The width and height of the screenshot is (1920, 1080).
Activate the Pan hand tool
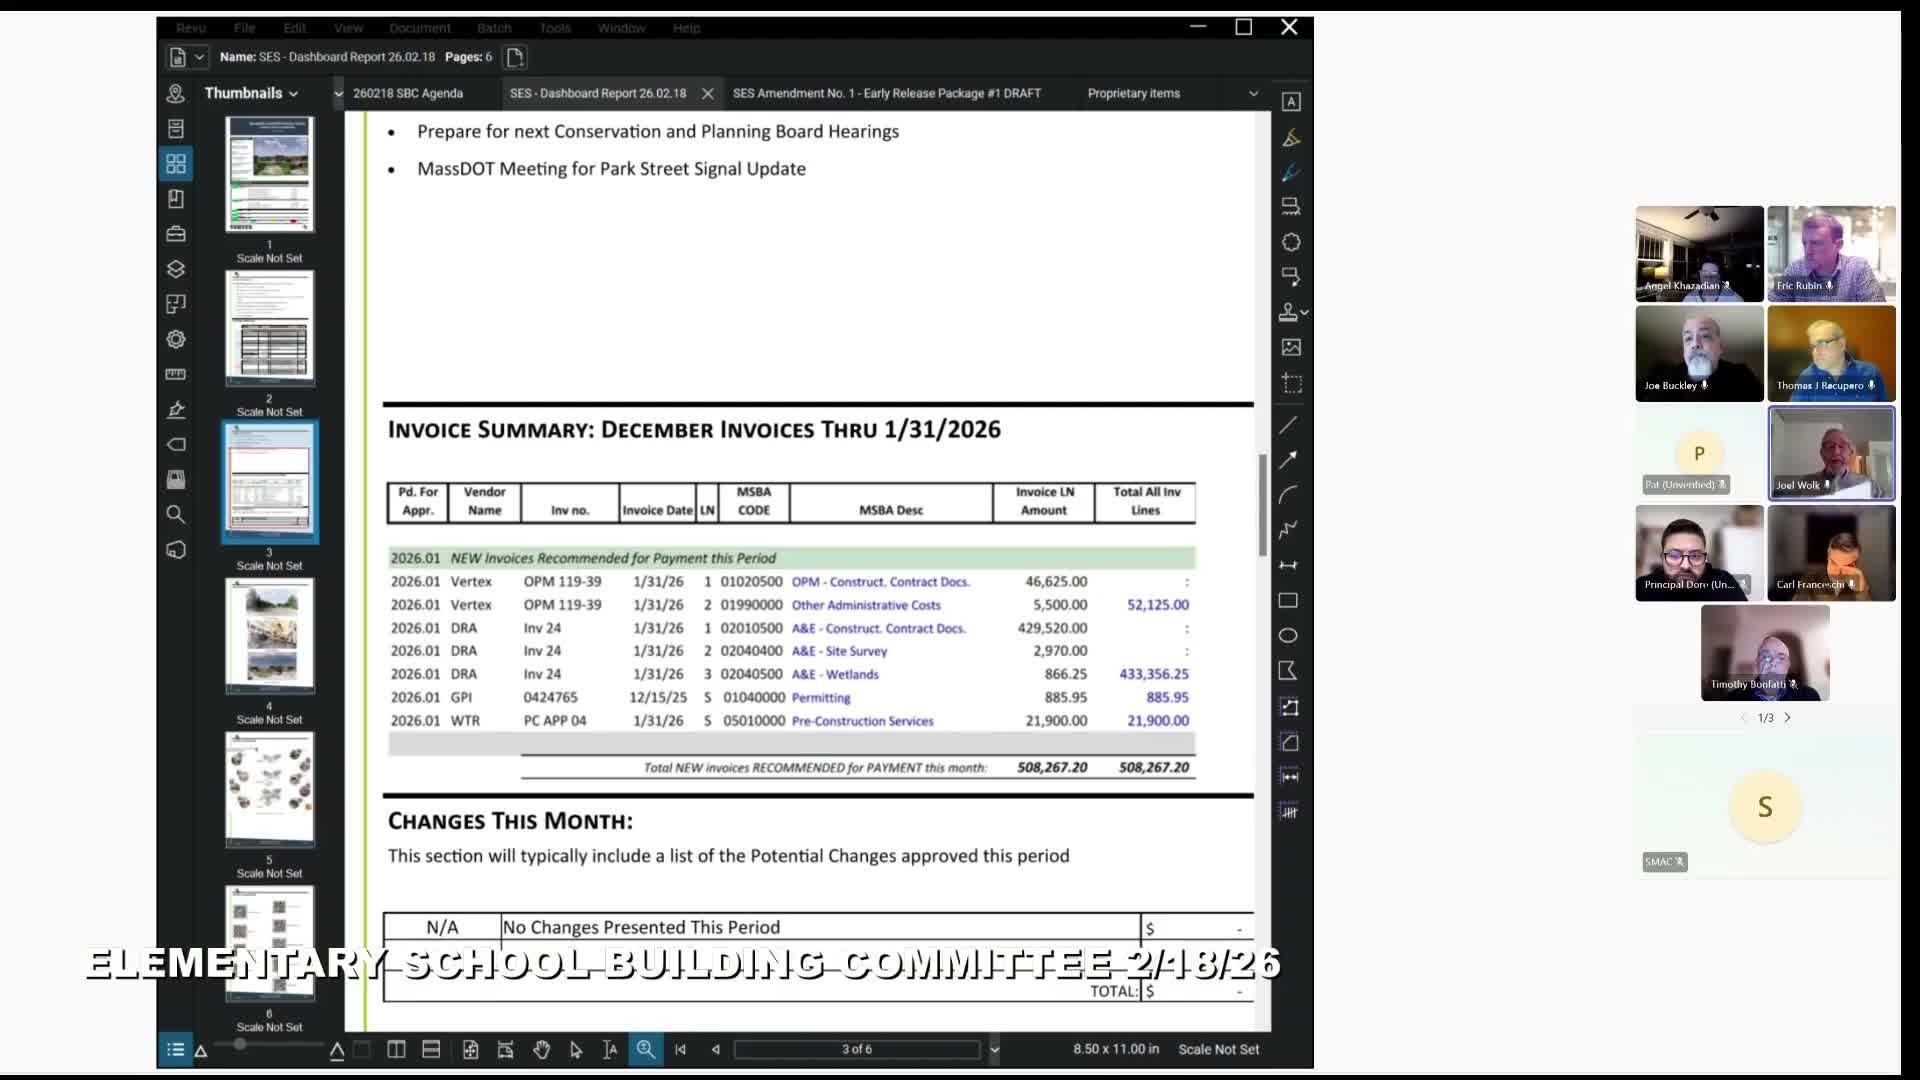[542, 1049]
